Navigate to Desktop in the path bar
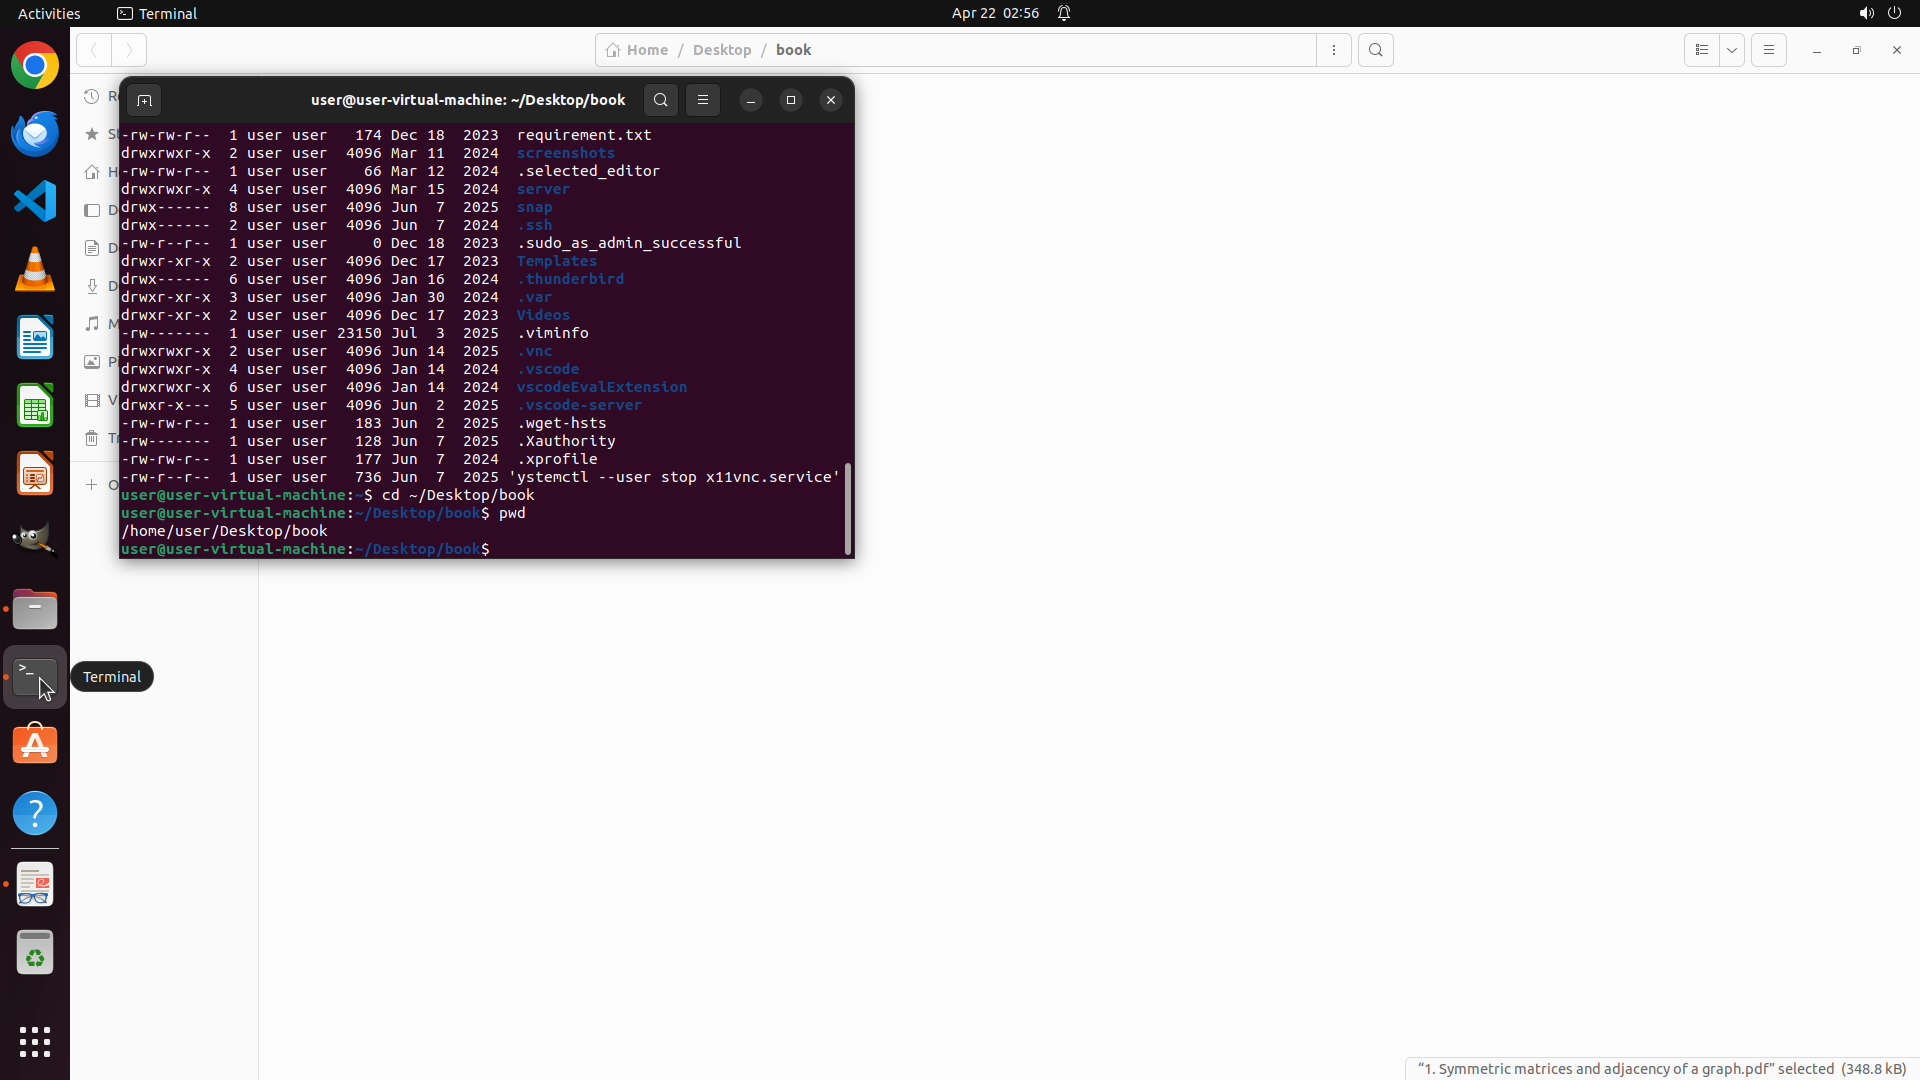This screenshot has height=1080, width=1920. 721,50
